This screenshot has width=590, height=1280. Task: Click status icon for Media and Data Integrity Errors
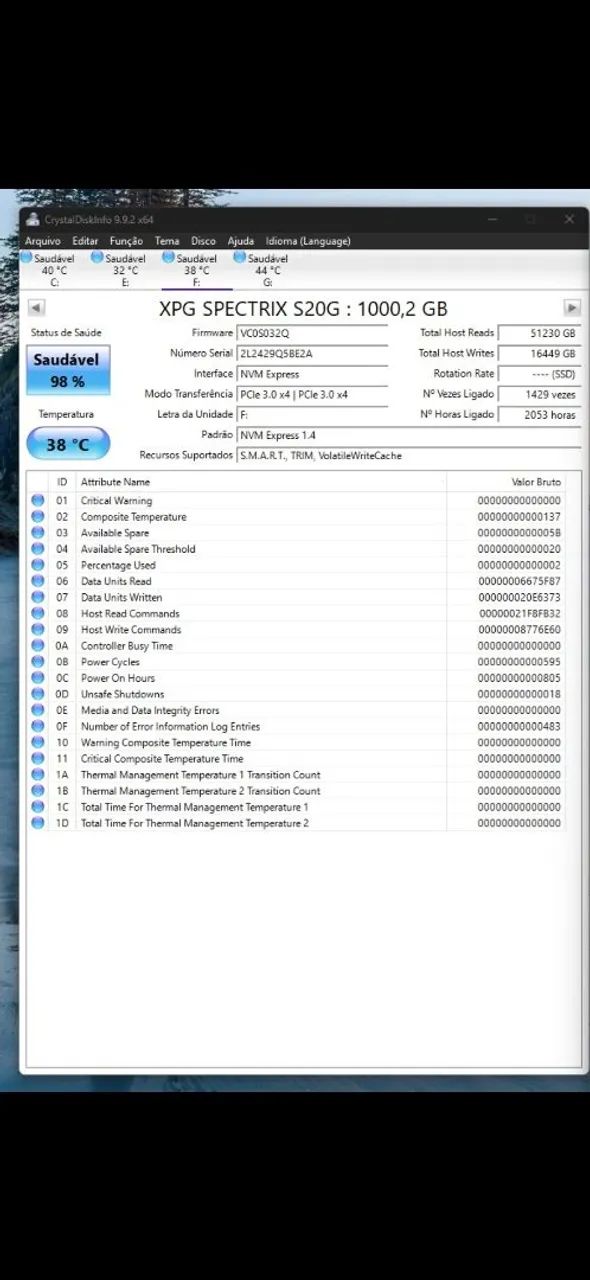(38, 710)
